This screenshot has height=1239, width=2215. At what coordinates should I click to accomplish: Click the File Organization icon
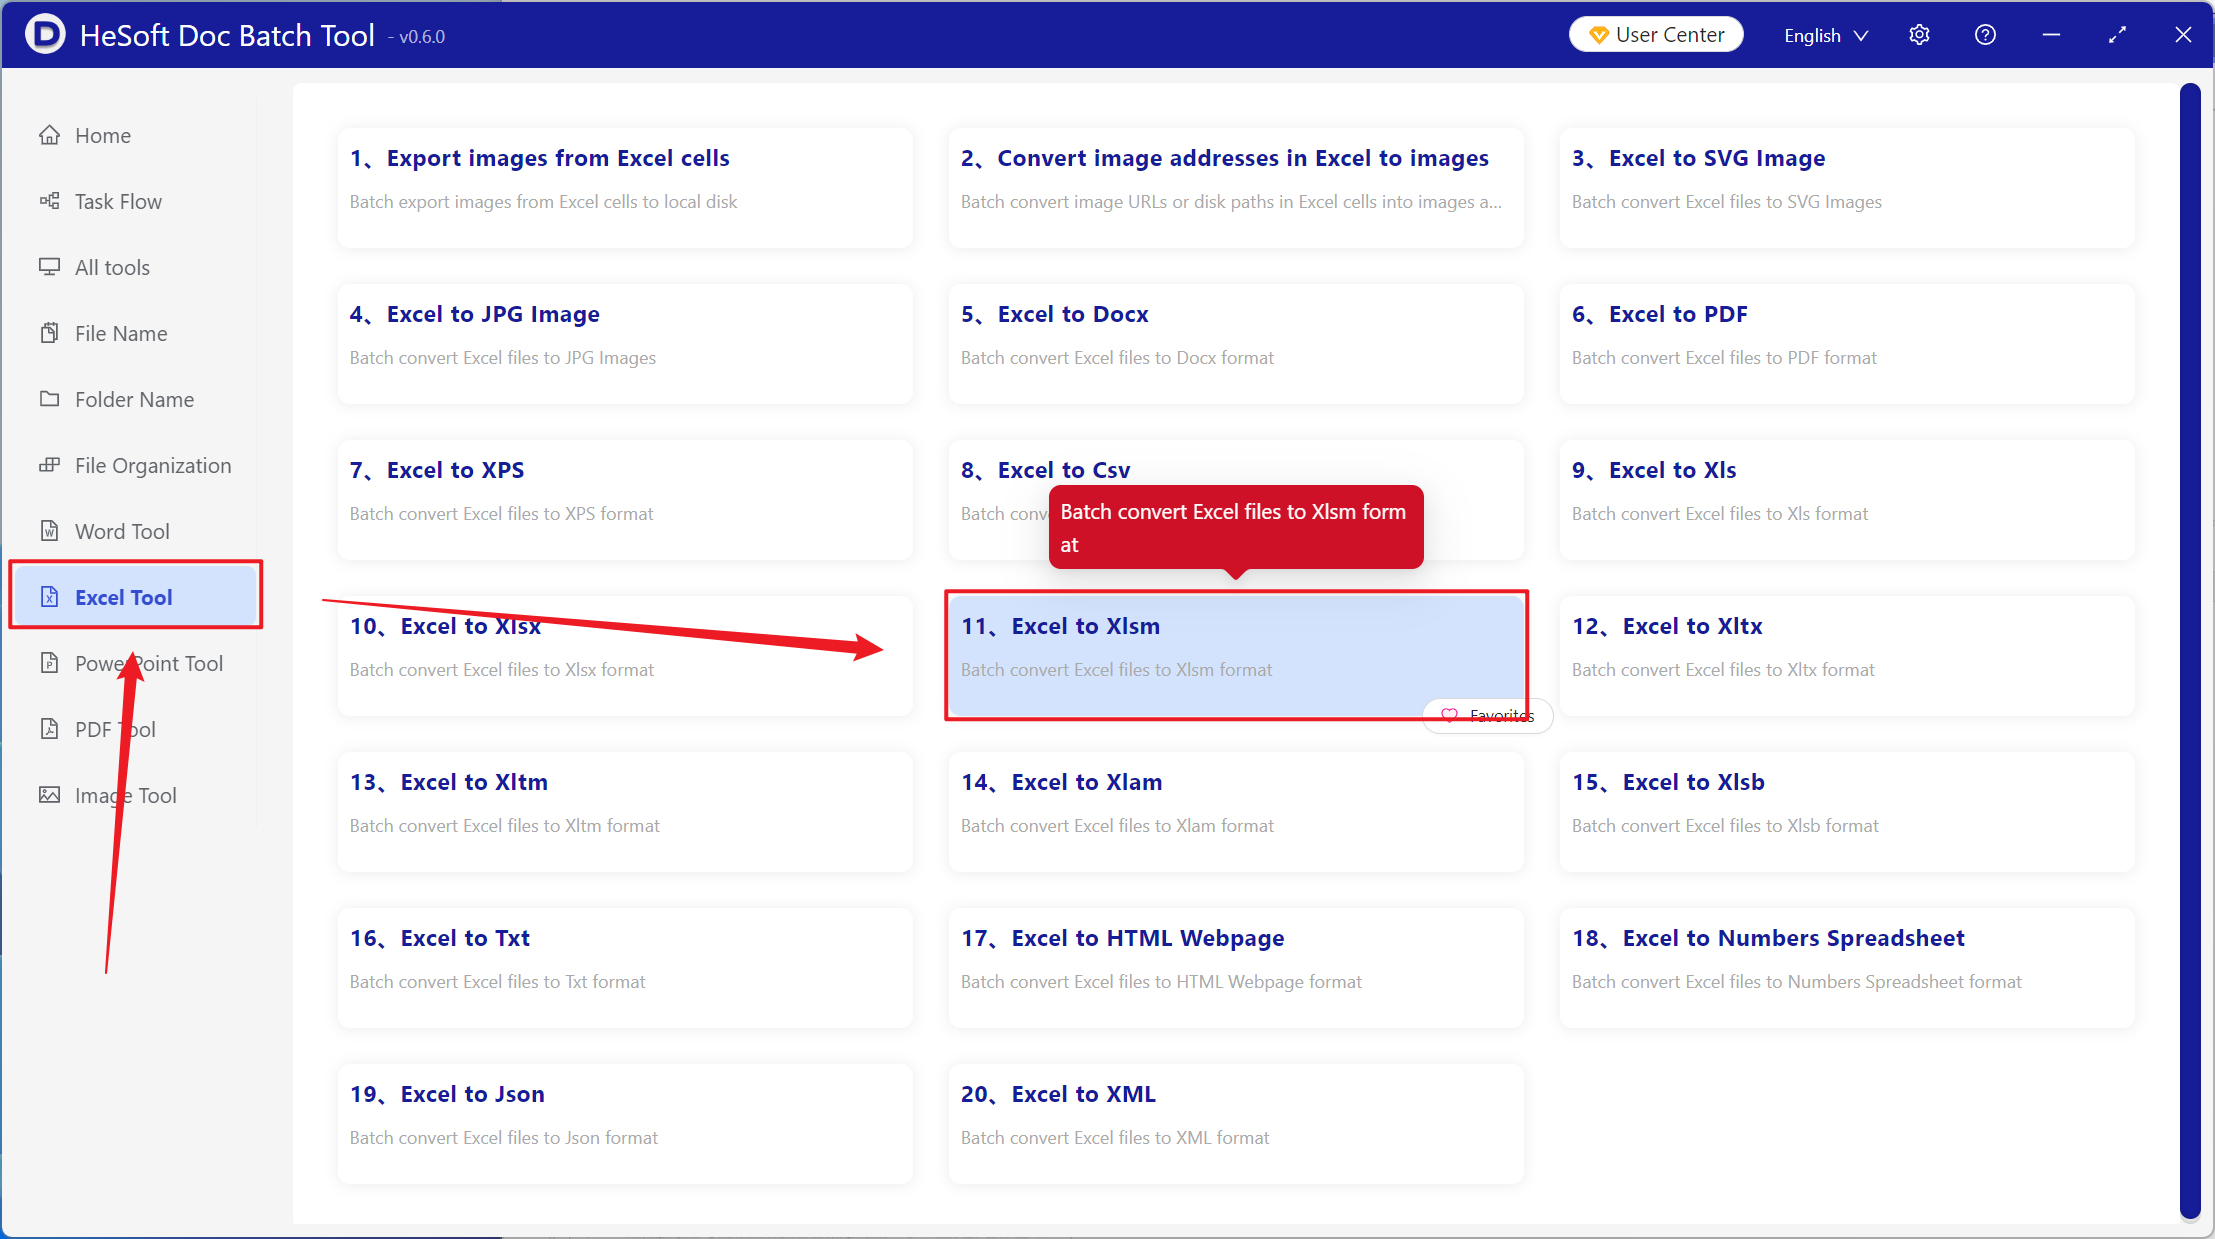49,465
